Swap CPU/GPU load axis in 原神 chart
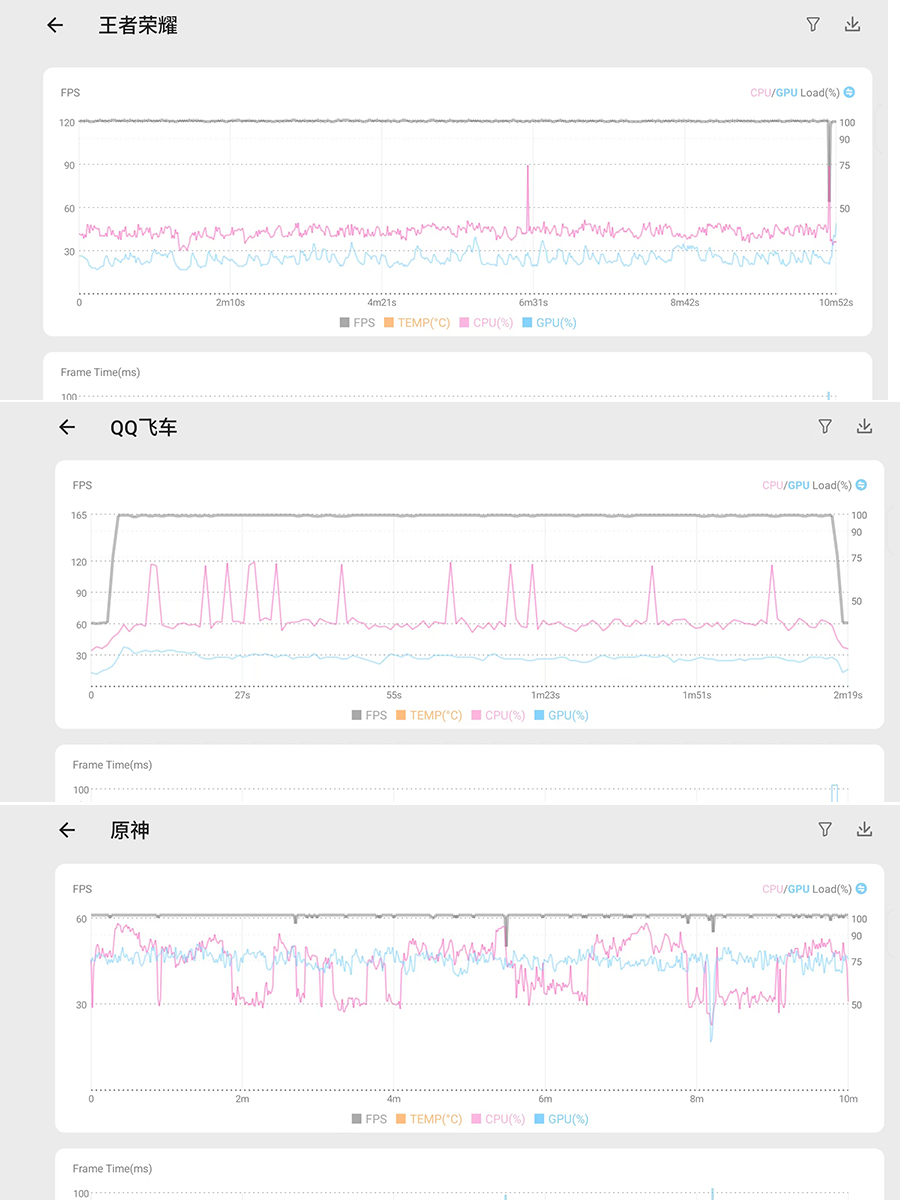 (x=861, y=889)
